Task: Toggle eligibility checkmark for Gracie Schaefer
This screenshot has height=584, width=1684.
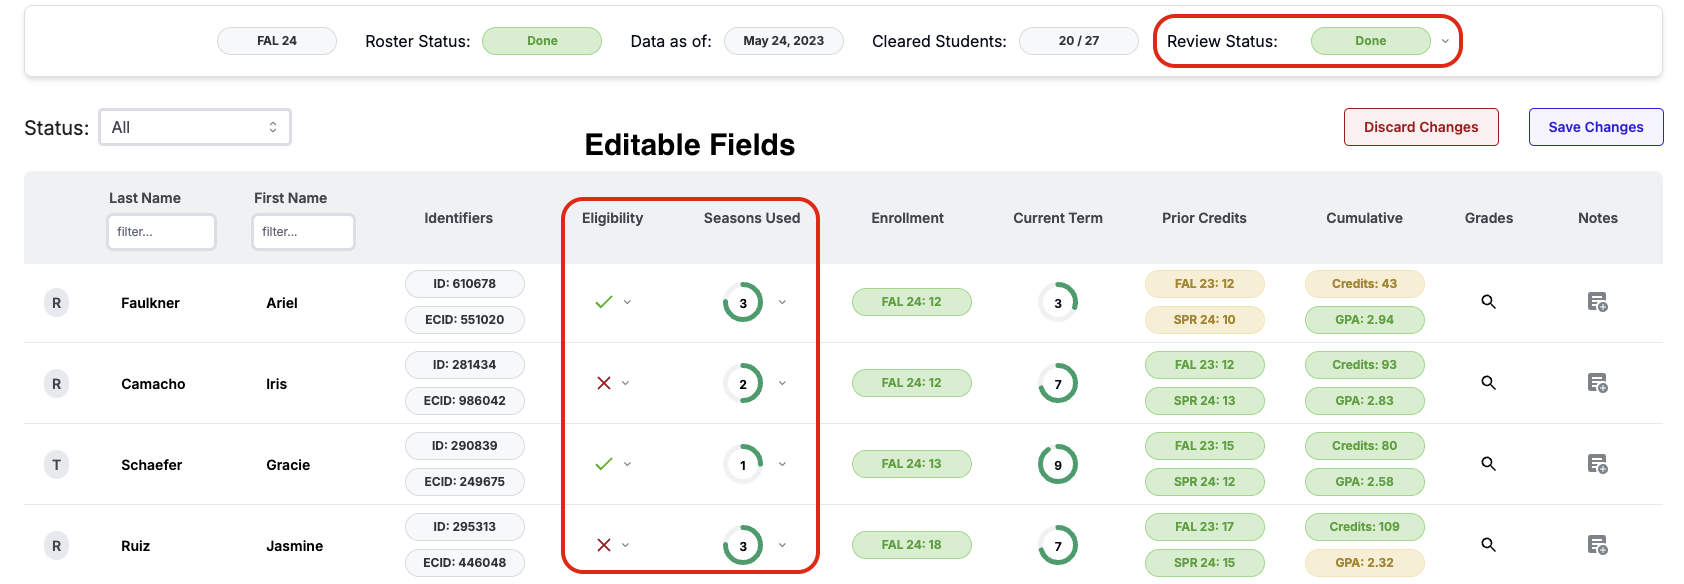Action: [604, 464]
